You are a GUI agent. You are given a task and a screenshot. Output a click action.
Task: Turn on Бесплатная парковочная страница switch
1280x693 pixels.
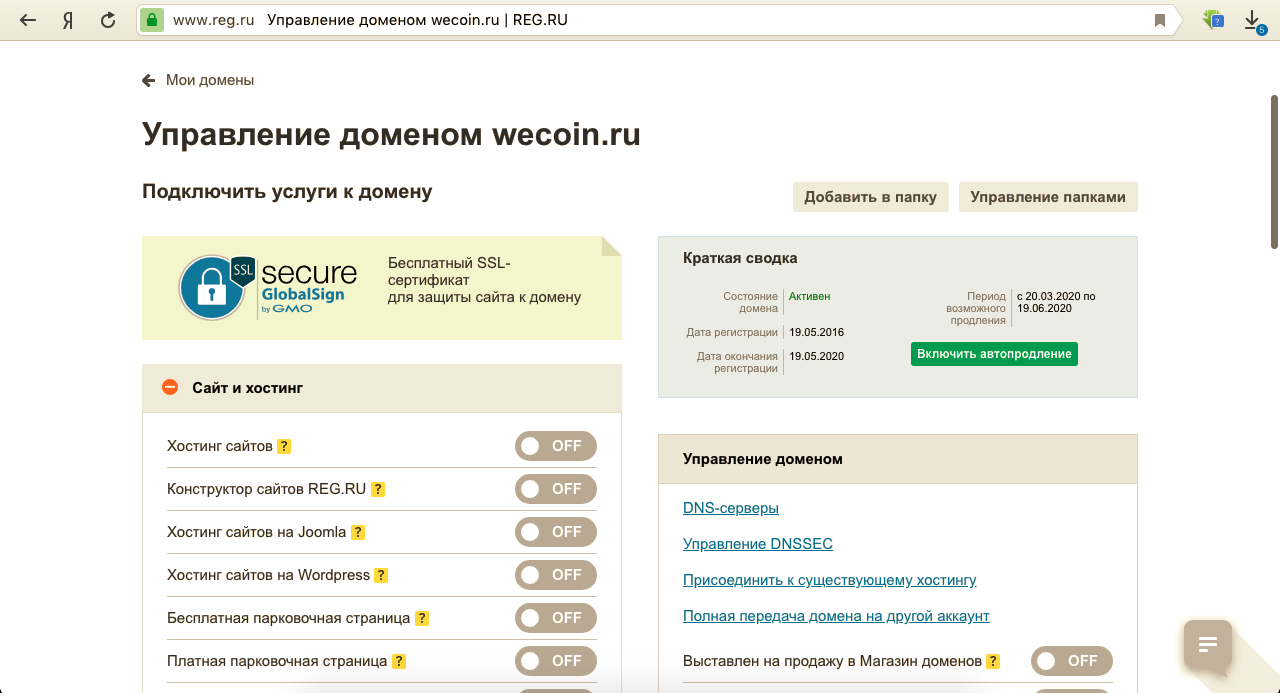pos(556,618)
